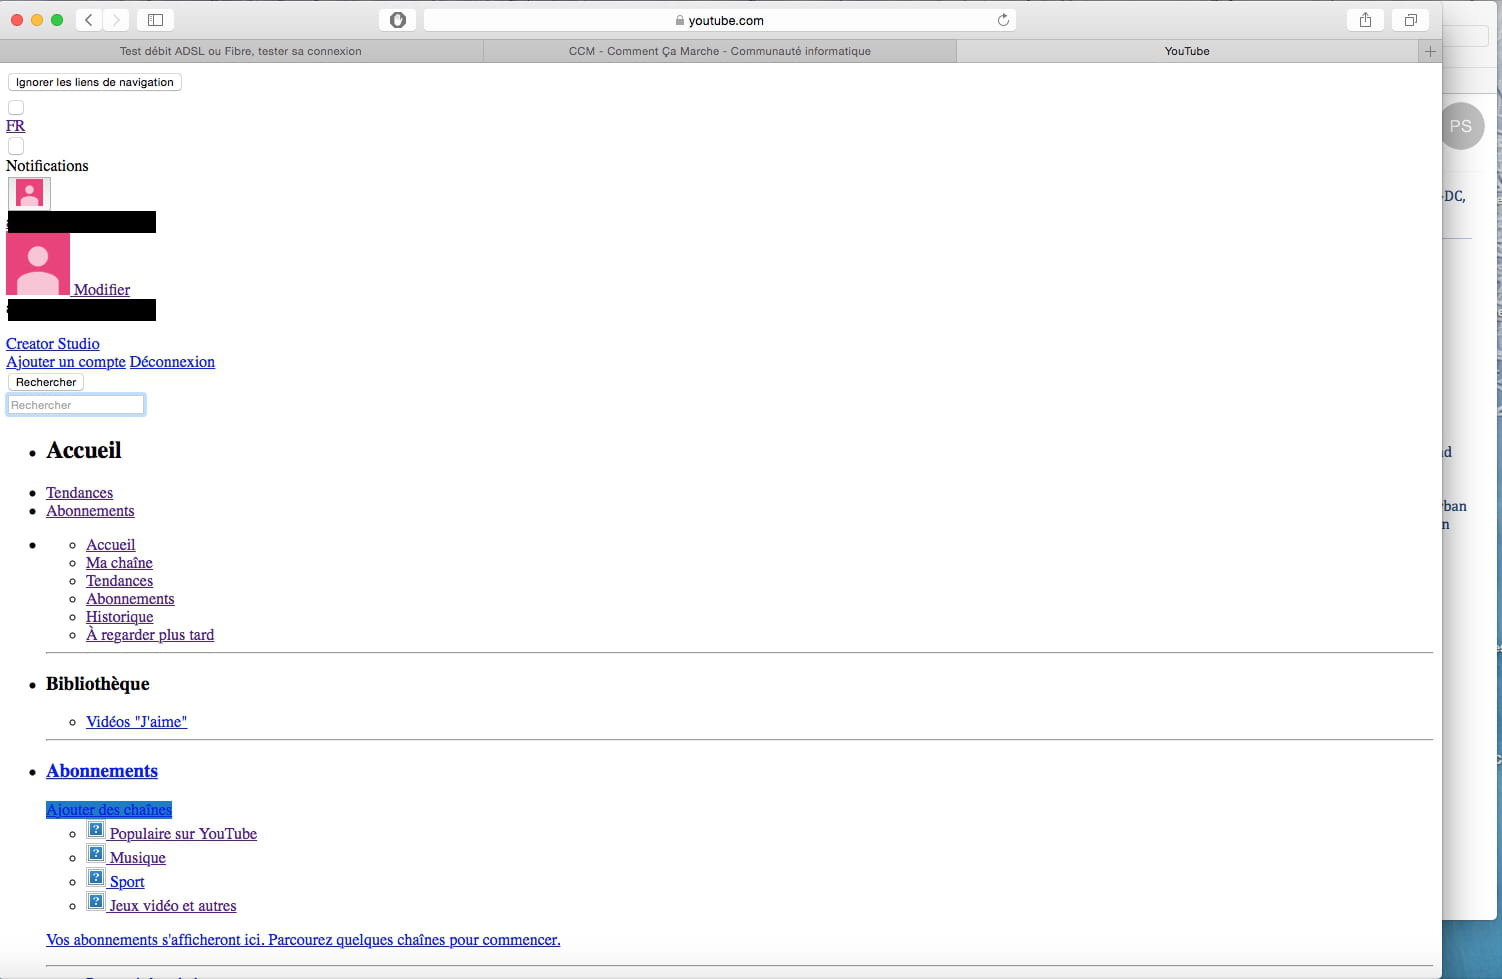Switch to the CCM Comment Ça Marche tab

click(x=720, y=51)
